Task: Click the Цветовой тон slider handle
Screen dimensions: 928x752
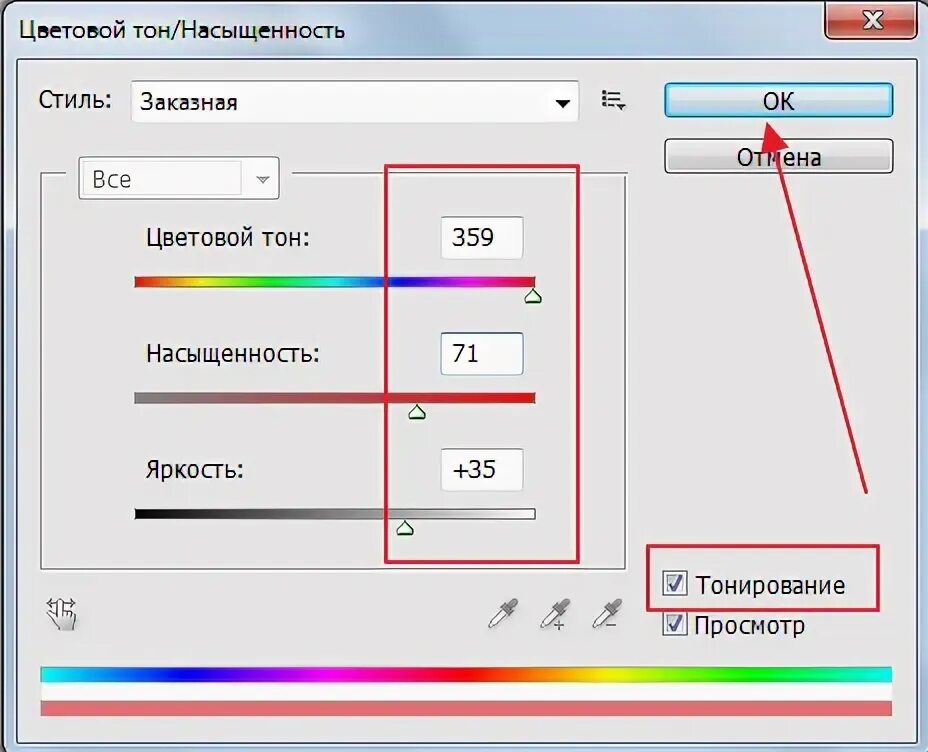Action: (533, 296)
